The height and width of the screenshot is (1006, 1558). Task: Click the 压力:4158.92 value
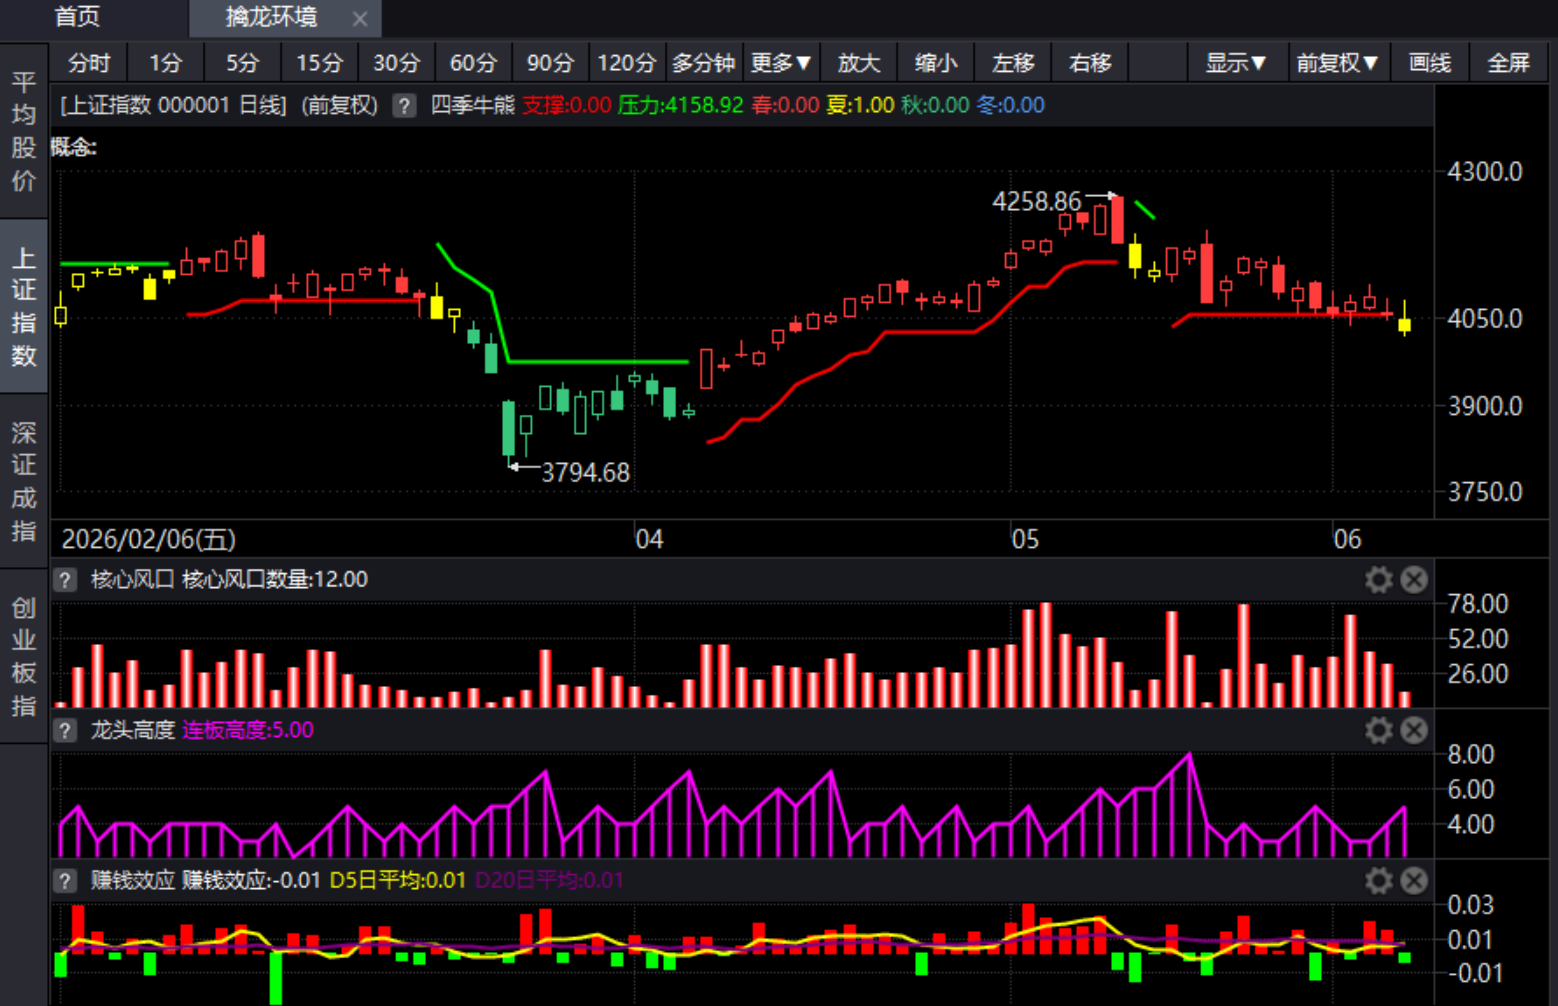[x=681, y=106]
